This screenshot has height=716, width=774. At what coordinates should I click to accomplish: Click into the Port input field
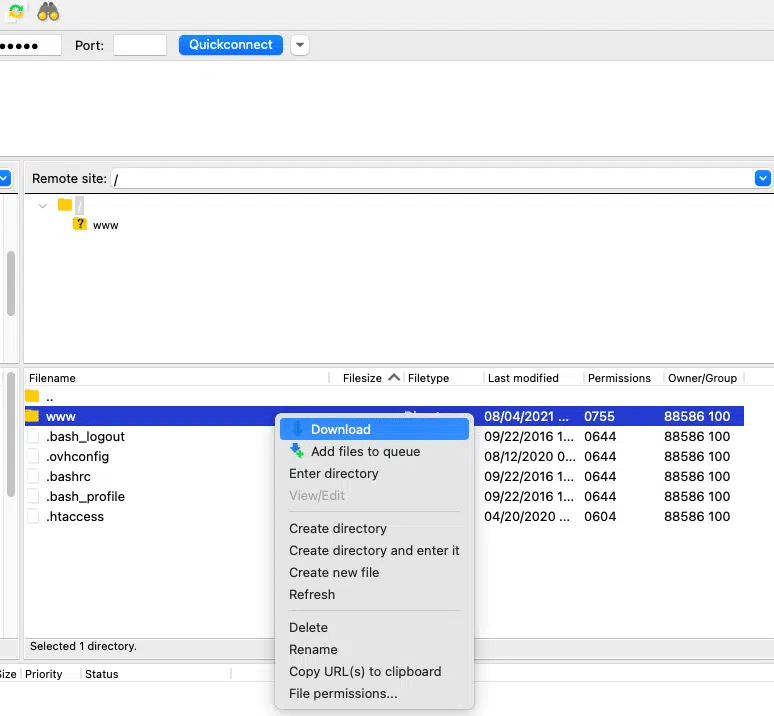tap(140, 45)
